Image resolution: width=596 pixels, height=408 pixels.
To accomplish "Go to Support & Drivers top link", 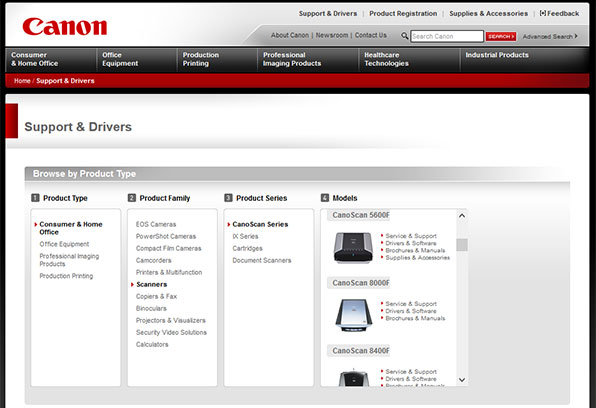I will 328,13.
